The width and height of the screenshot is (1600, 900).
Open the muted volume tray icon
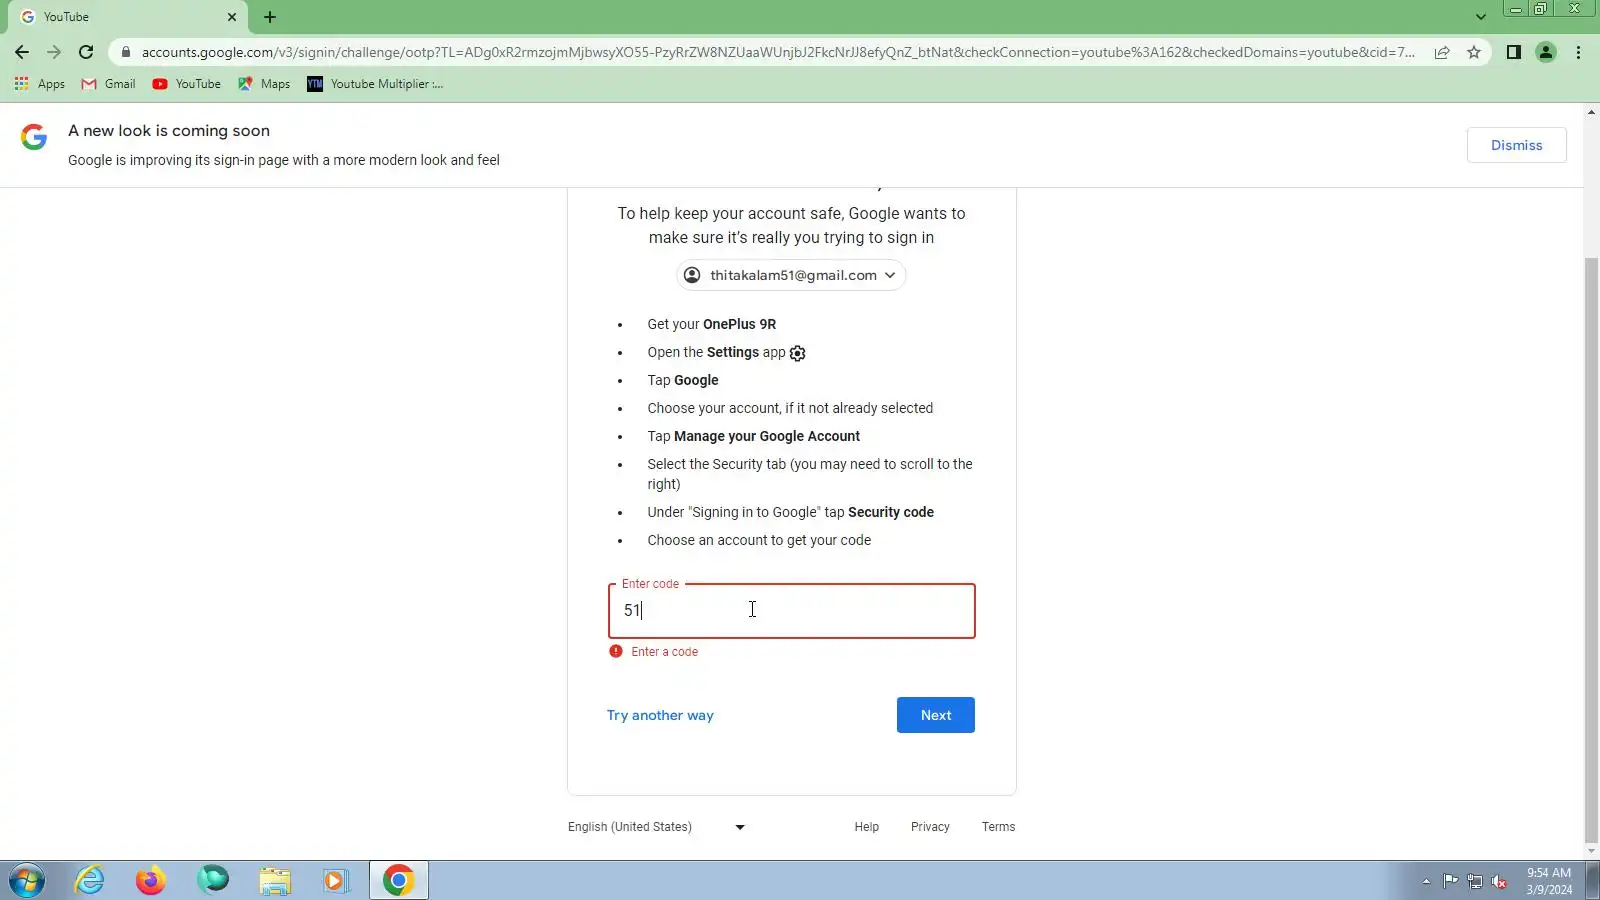tap(1499, 881)
